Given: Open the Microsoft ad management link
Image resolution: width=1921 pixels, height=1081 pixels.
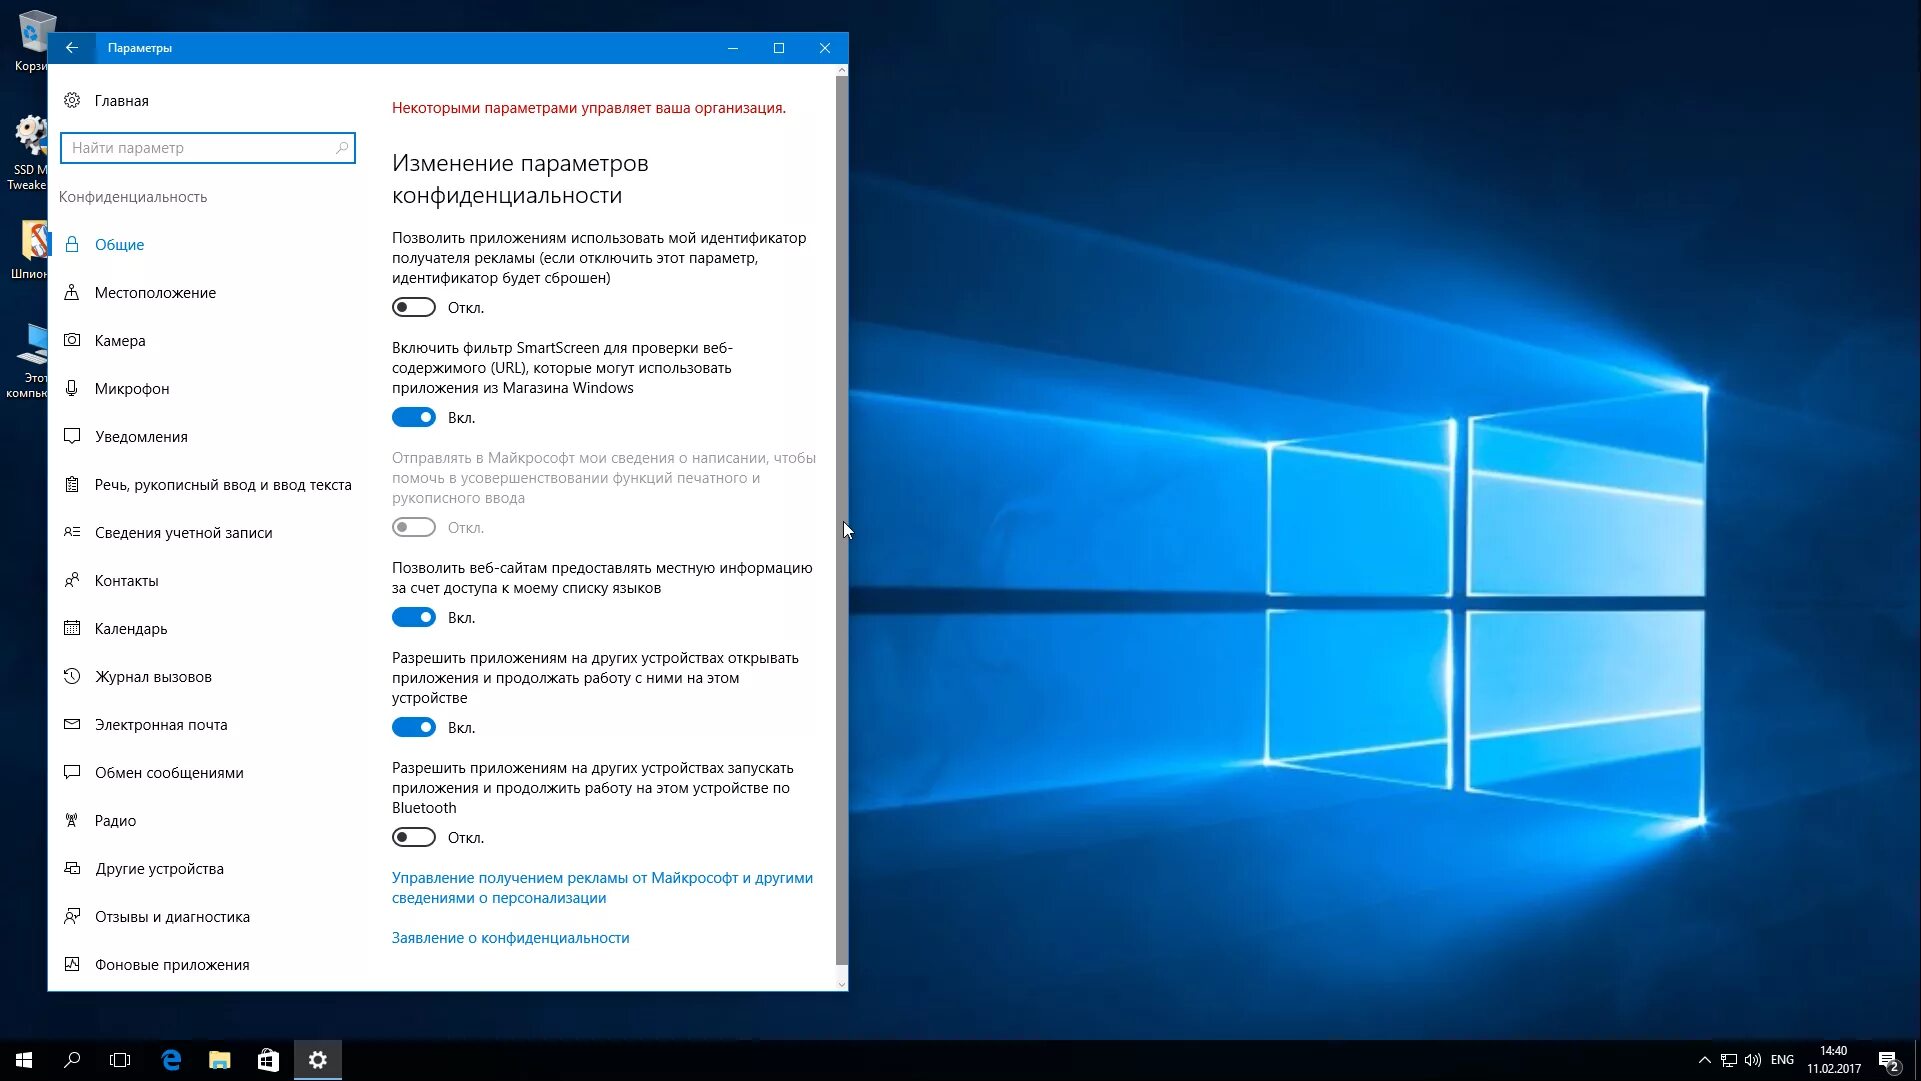Looking at the screenshot, I should (601, 888).
